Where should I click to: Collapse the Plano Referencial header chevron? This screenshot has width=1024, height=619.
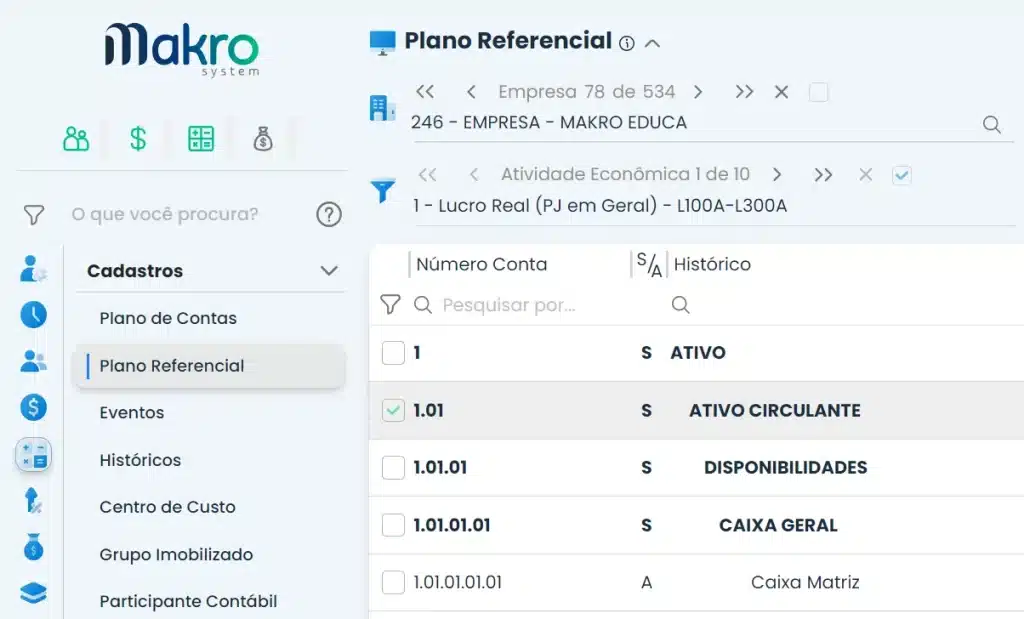652,44
